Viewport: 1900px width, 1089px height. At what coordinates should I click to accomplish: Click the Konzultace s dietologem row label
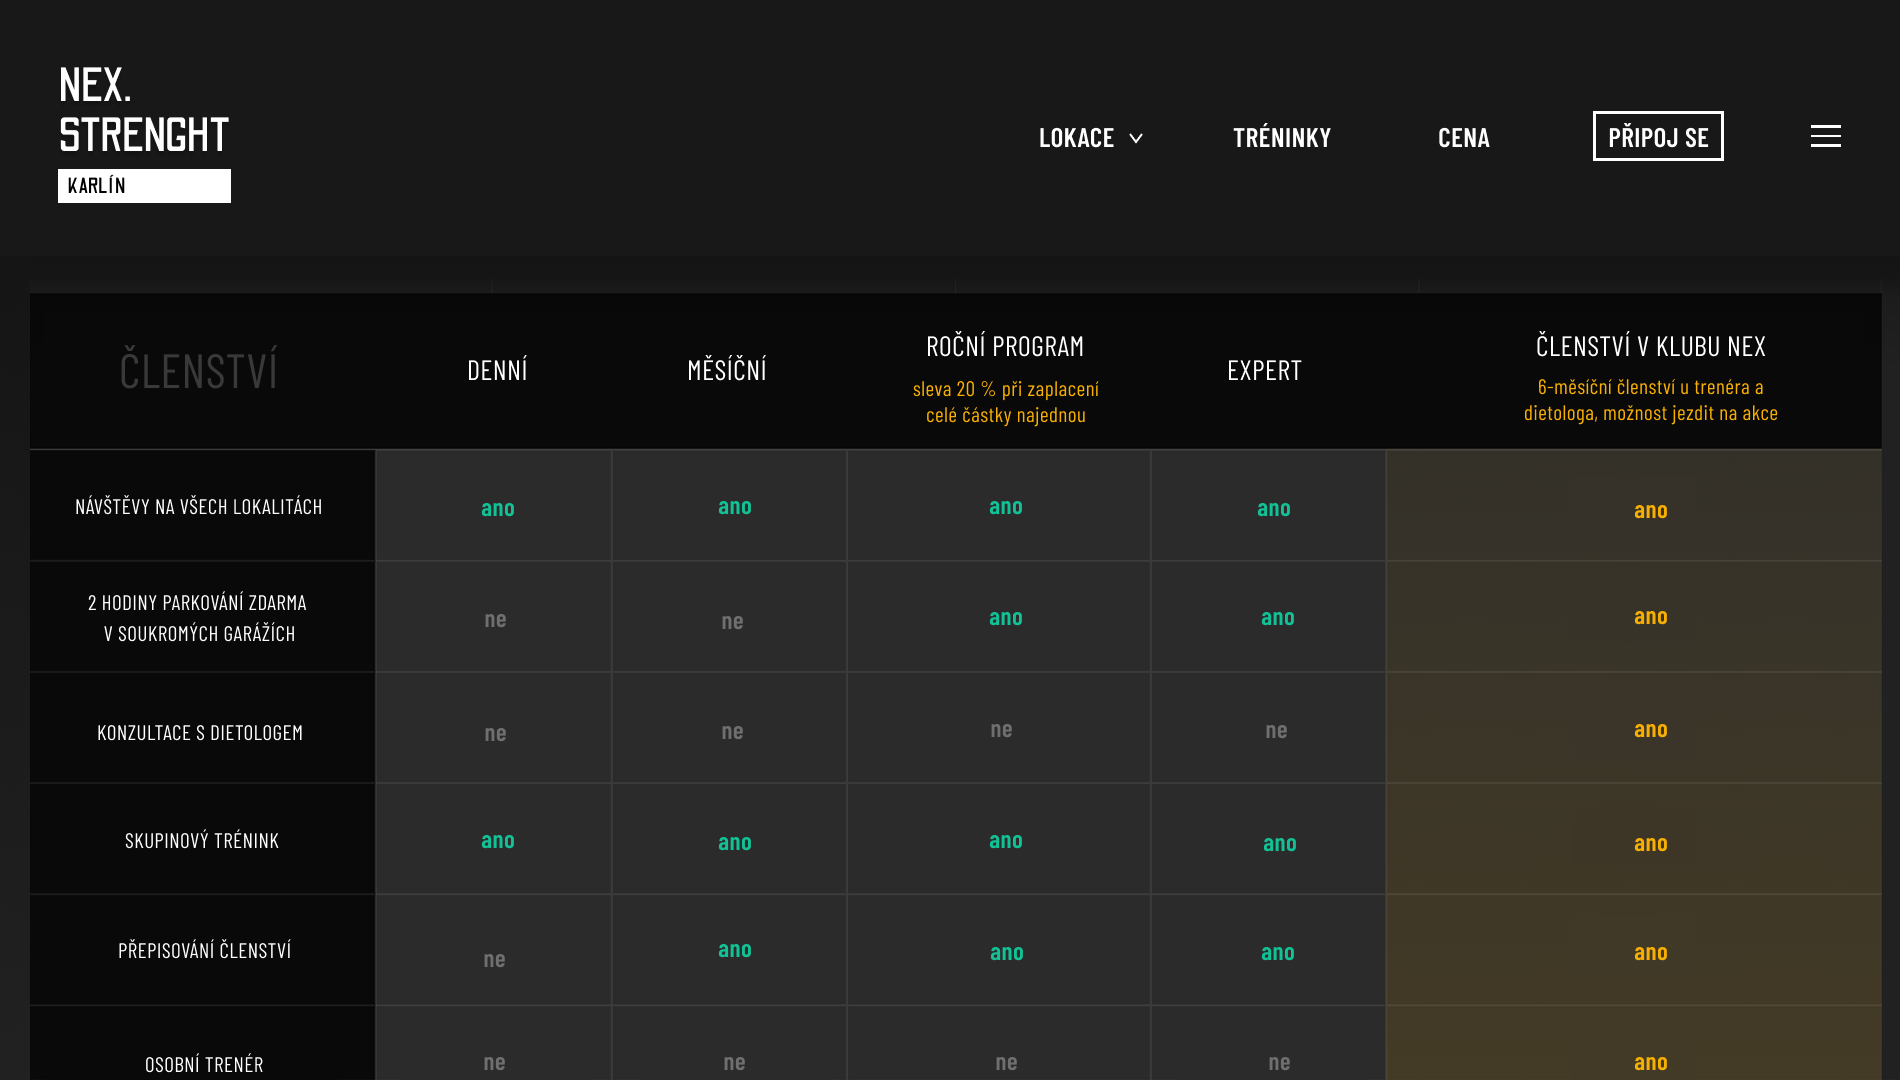click(200, 733)
